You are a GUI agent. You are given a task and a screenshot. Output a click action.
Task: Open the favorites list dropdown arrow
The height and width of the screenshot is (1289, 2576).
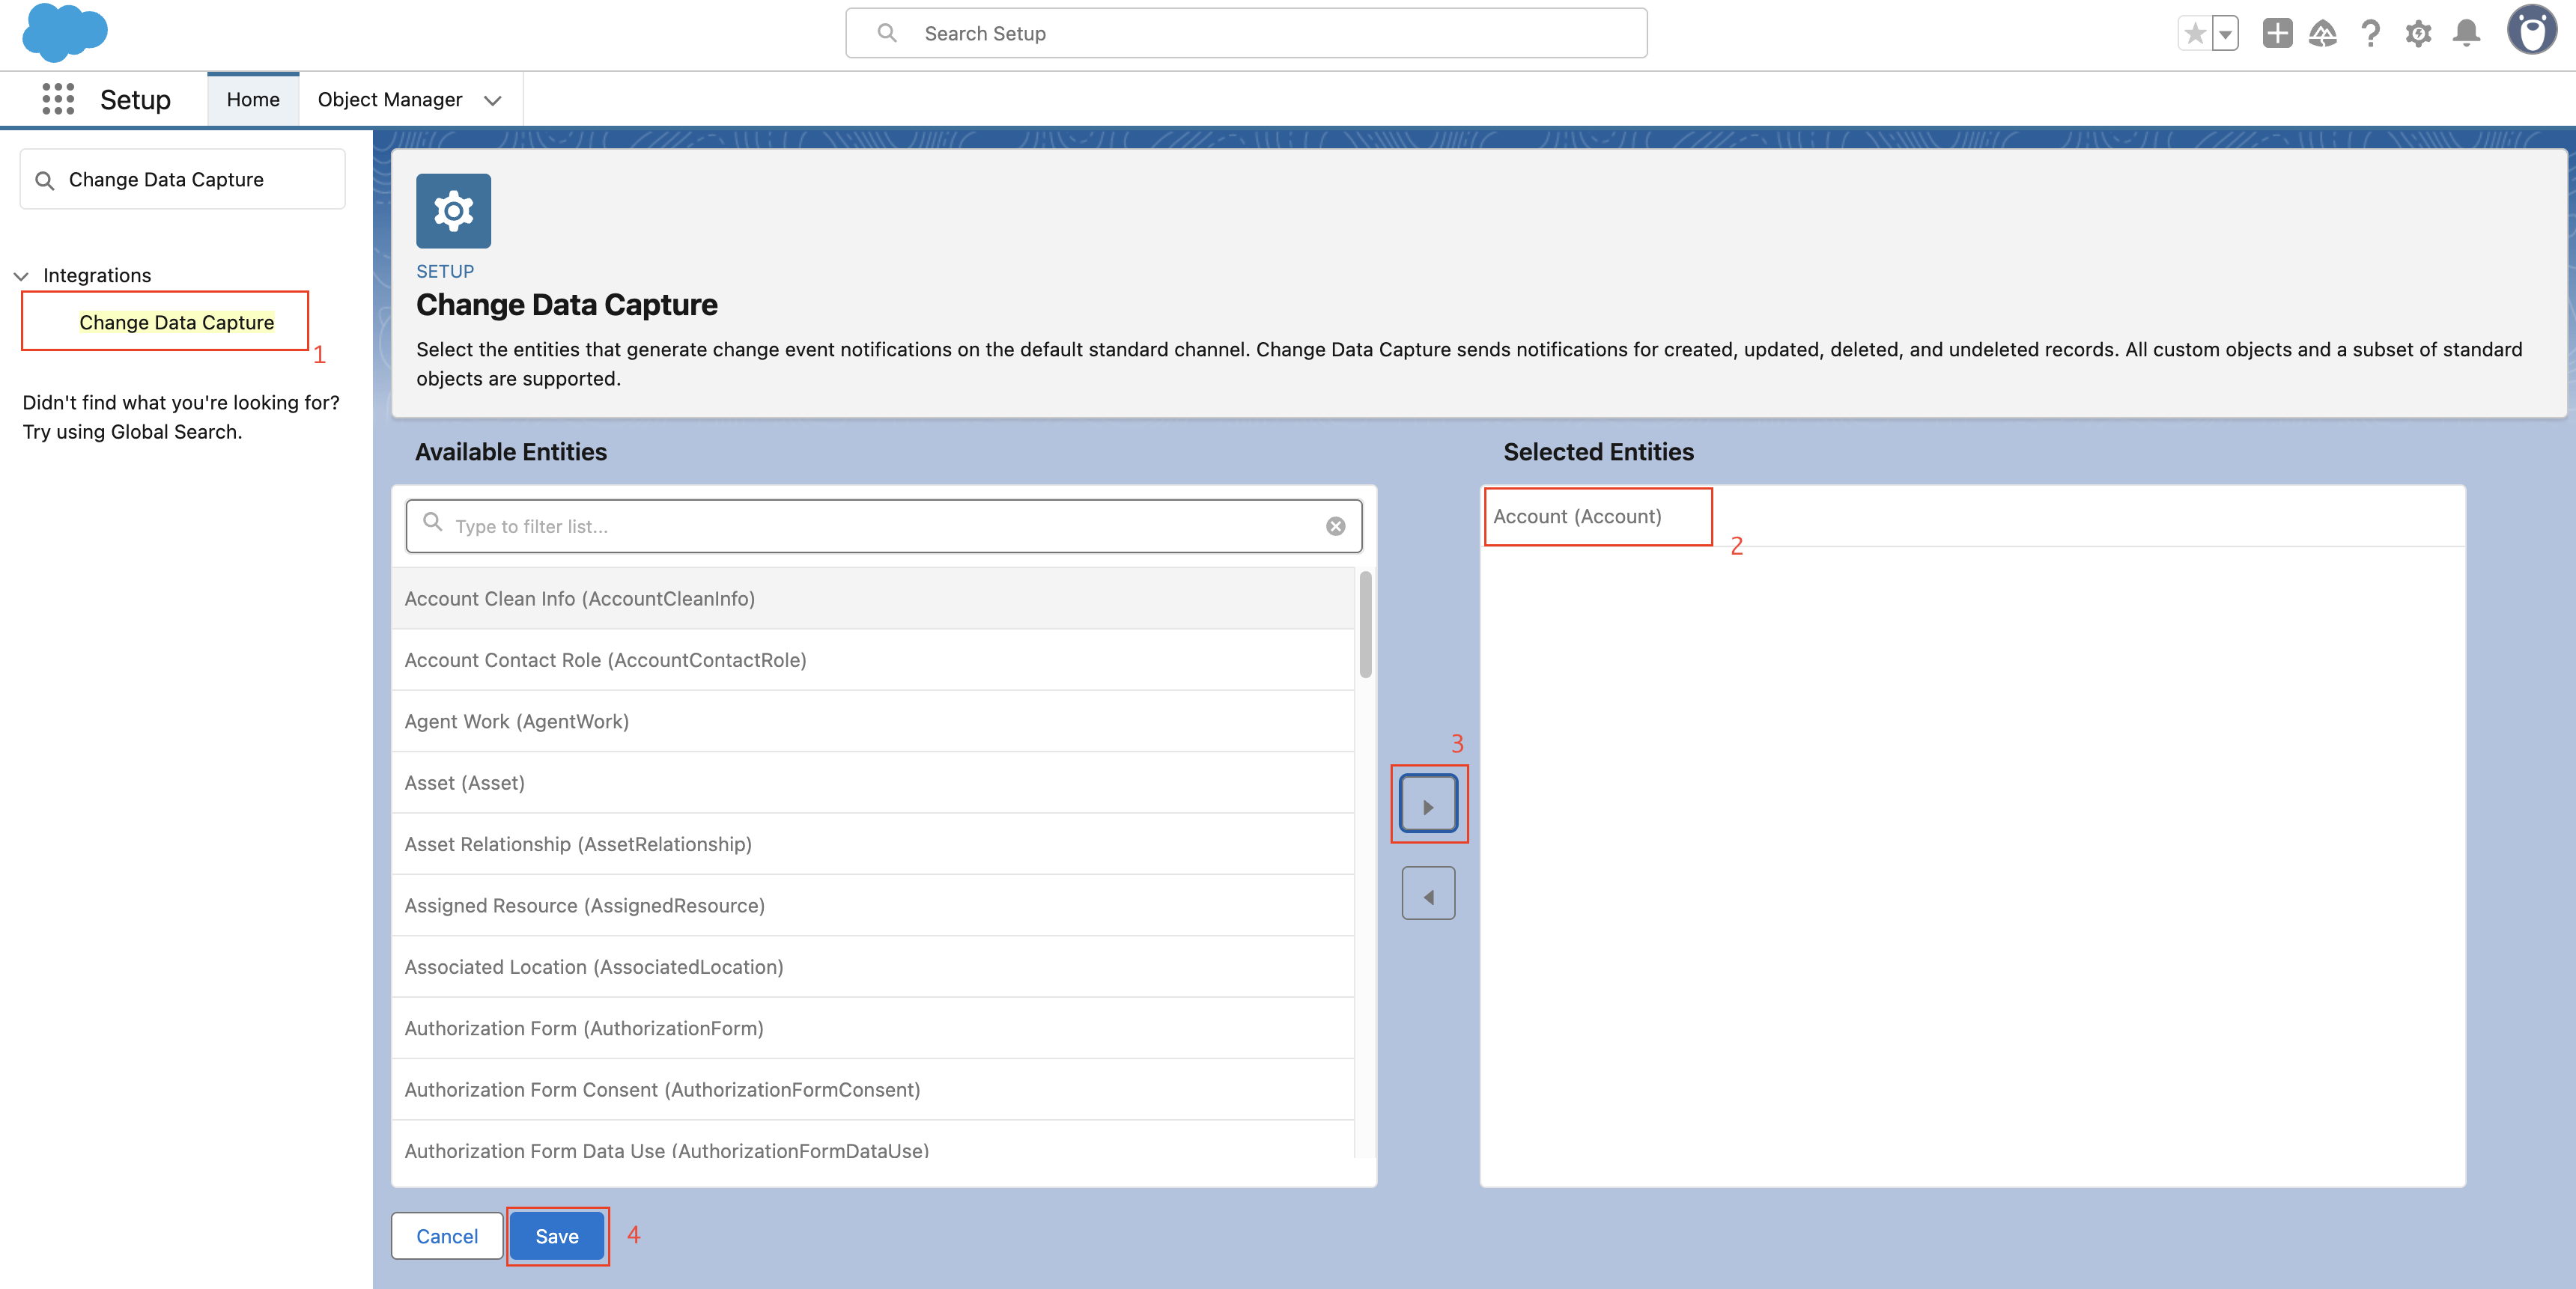tap(2225, 33)
